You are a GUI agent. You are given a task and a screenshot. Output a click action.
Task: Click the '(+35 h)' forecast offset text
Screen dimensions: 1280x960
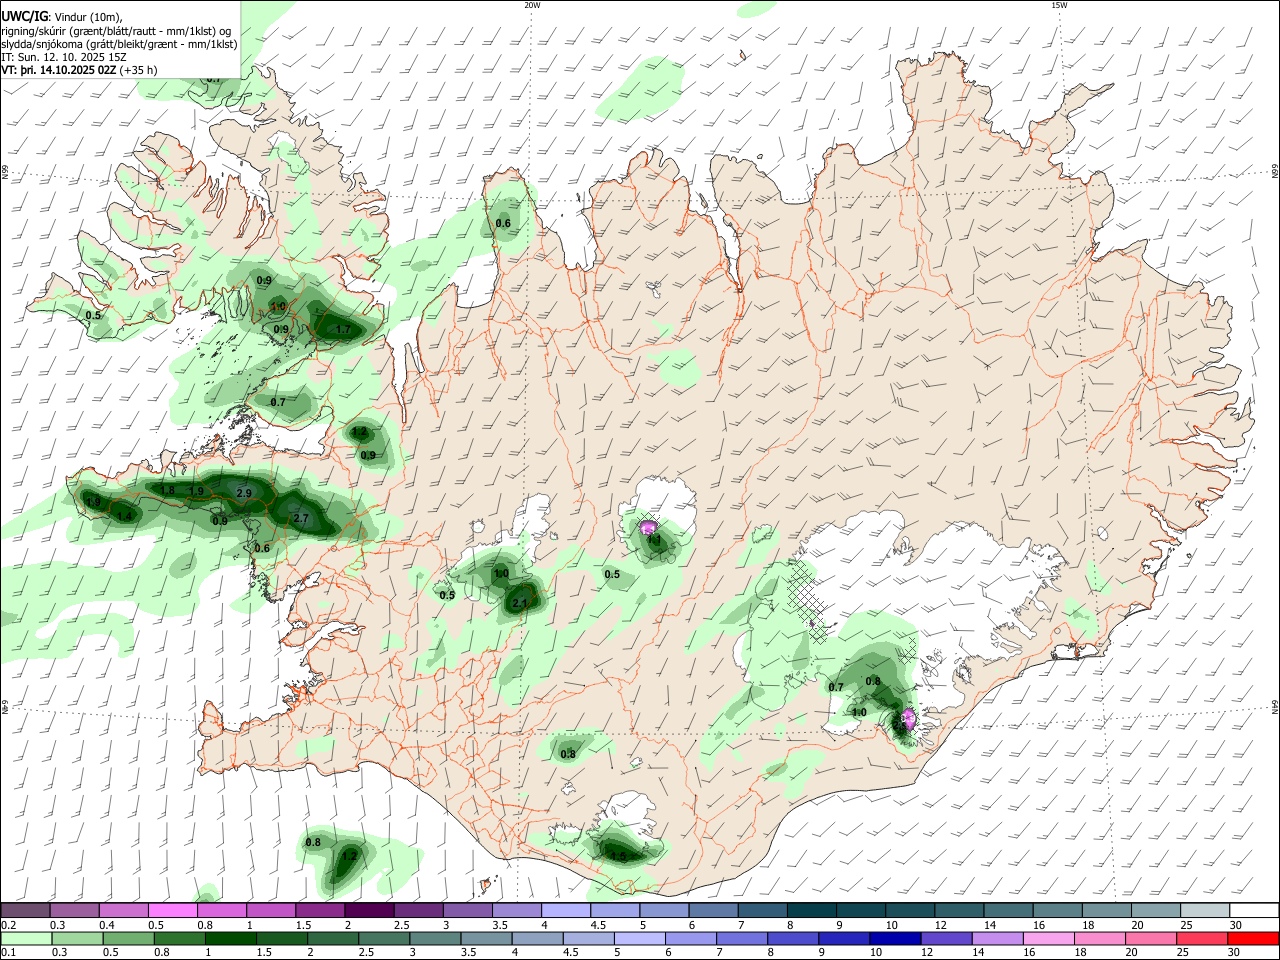(x=138, y=71)
